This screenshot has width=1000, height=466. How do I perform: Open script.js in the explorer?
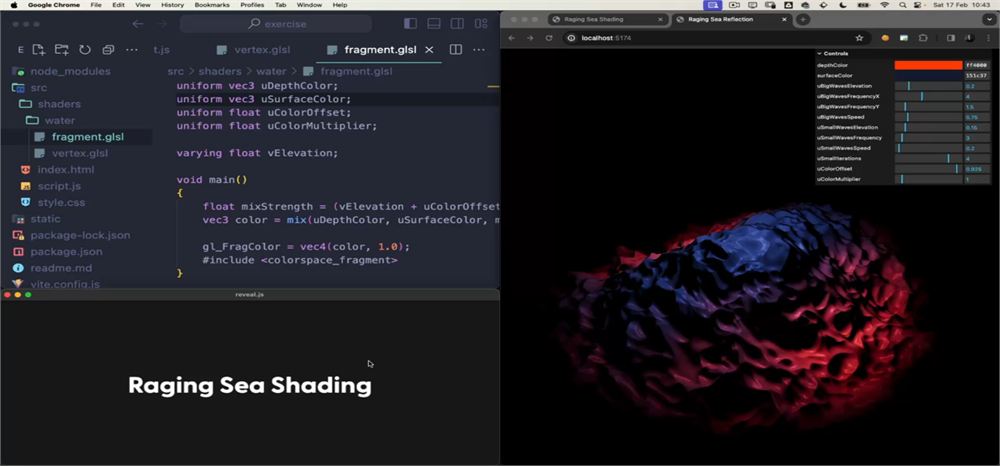coord(59,186)
